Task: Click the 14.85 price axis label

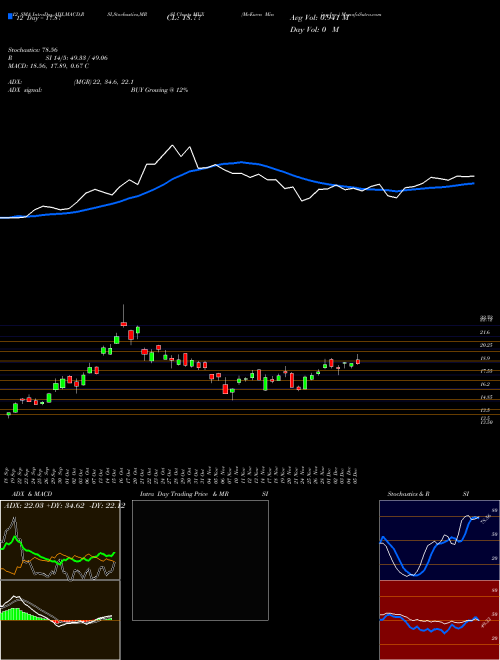Action: click(x=486, y=397)
